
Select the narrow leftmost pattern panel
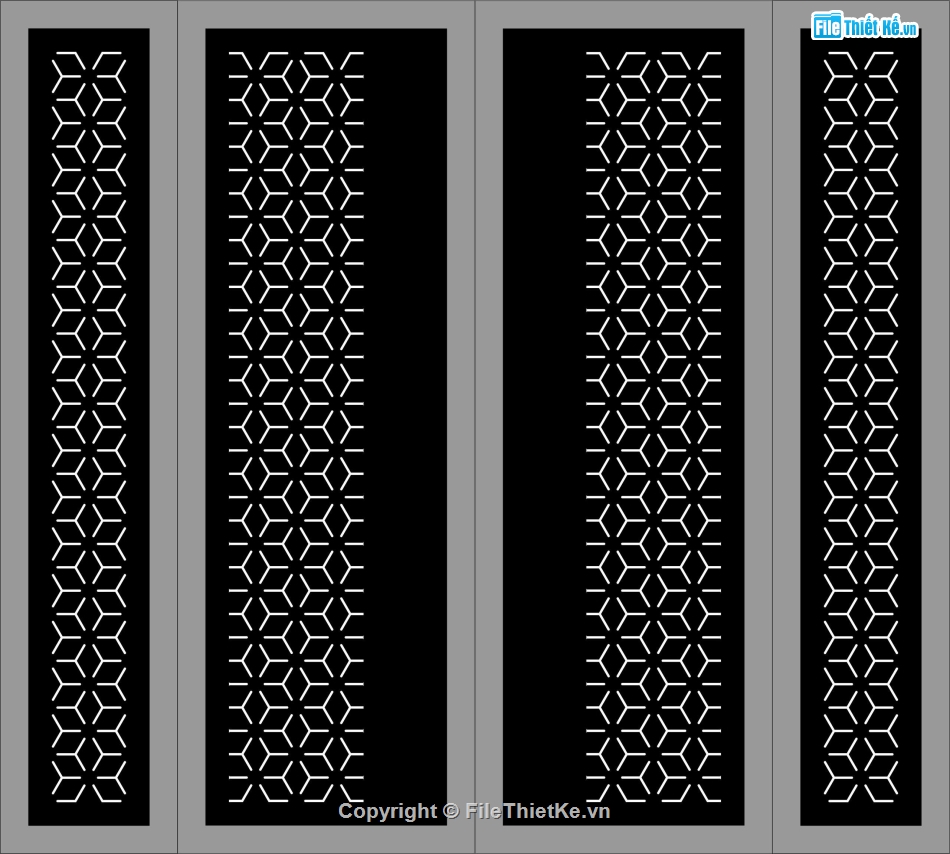click(89, 427)
